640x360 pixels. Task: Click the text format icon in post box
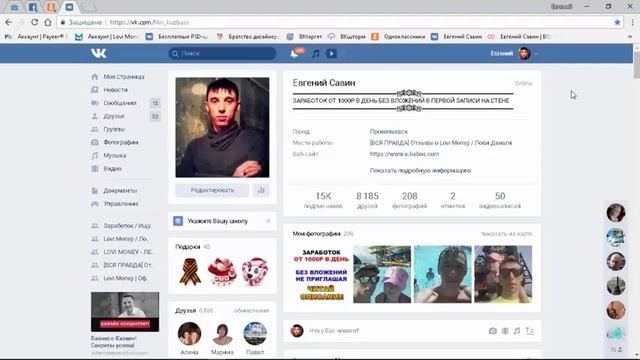530,331
